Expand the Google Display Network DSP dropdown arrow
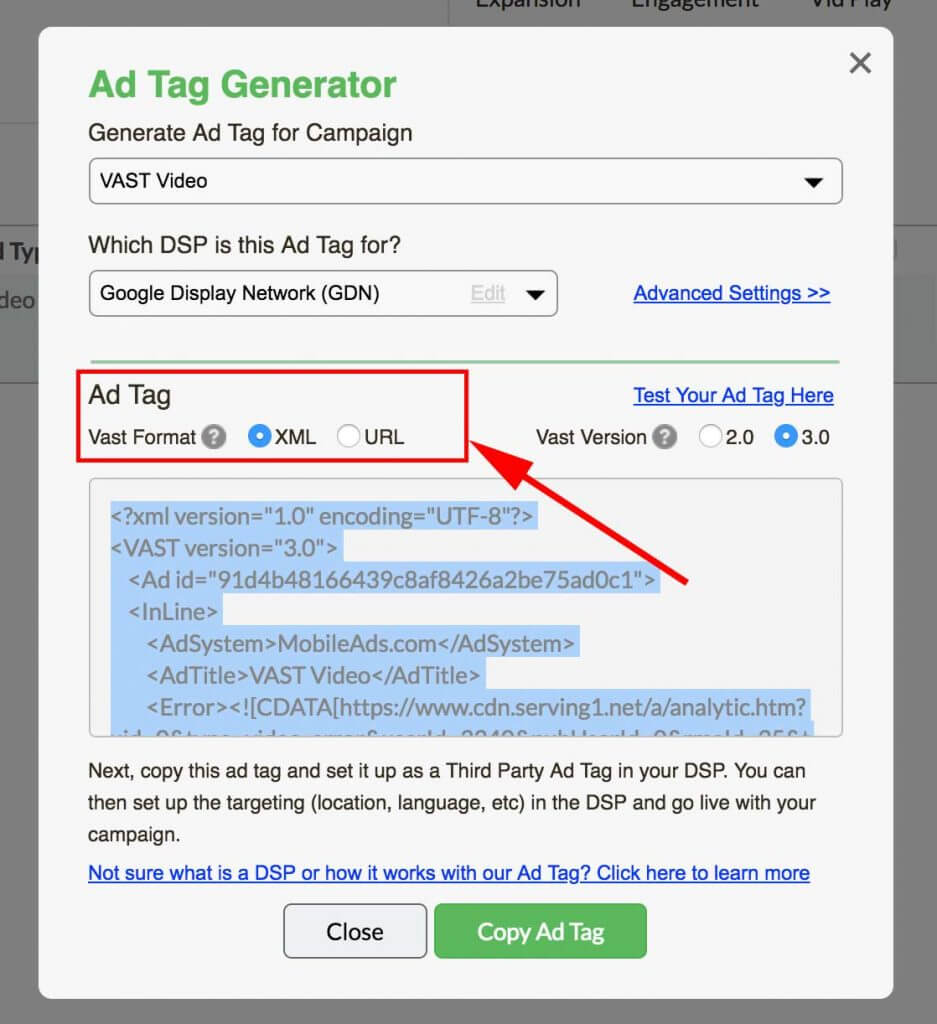Viewport: 937px width, 1024px height. (x=535, y=294)
